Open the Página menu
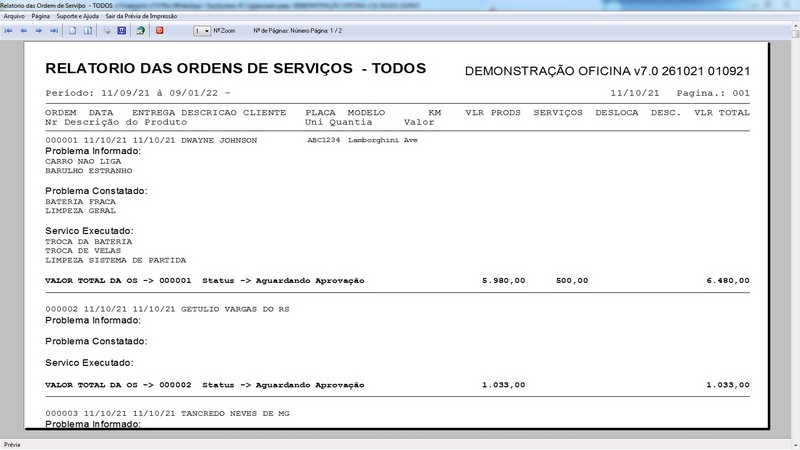 tap(41, 16)
